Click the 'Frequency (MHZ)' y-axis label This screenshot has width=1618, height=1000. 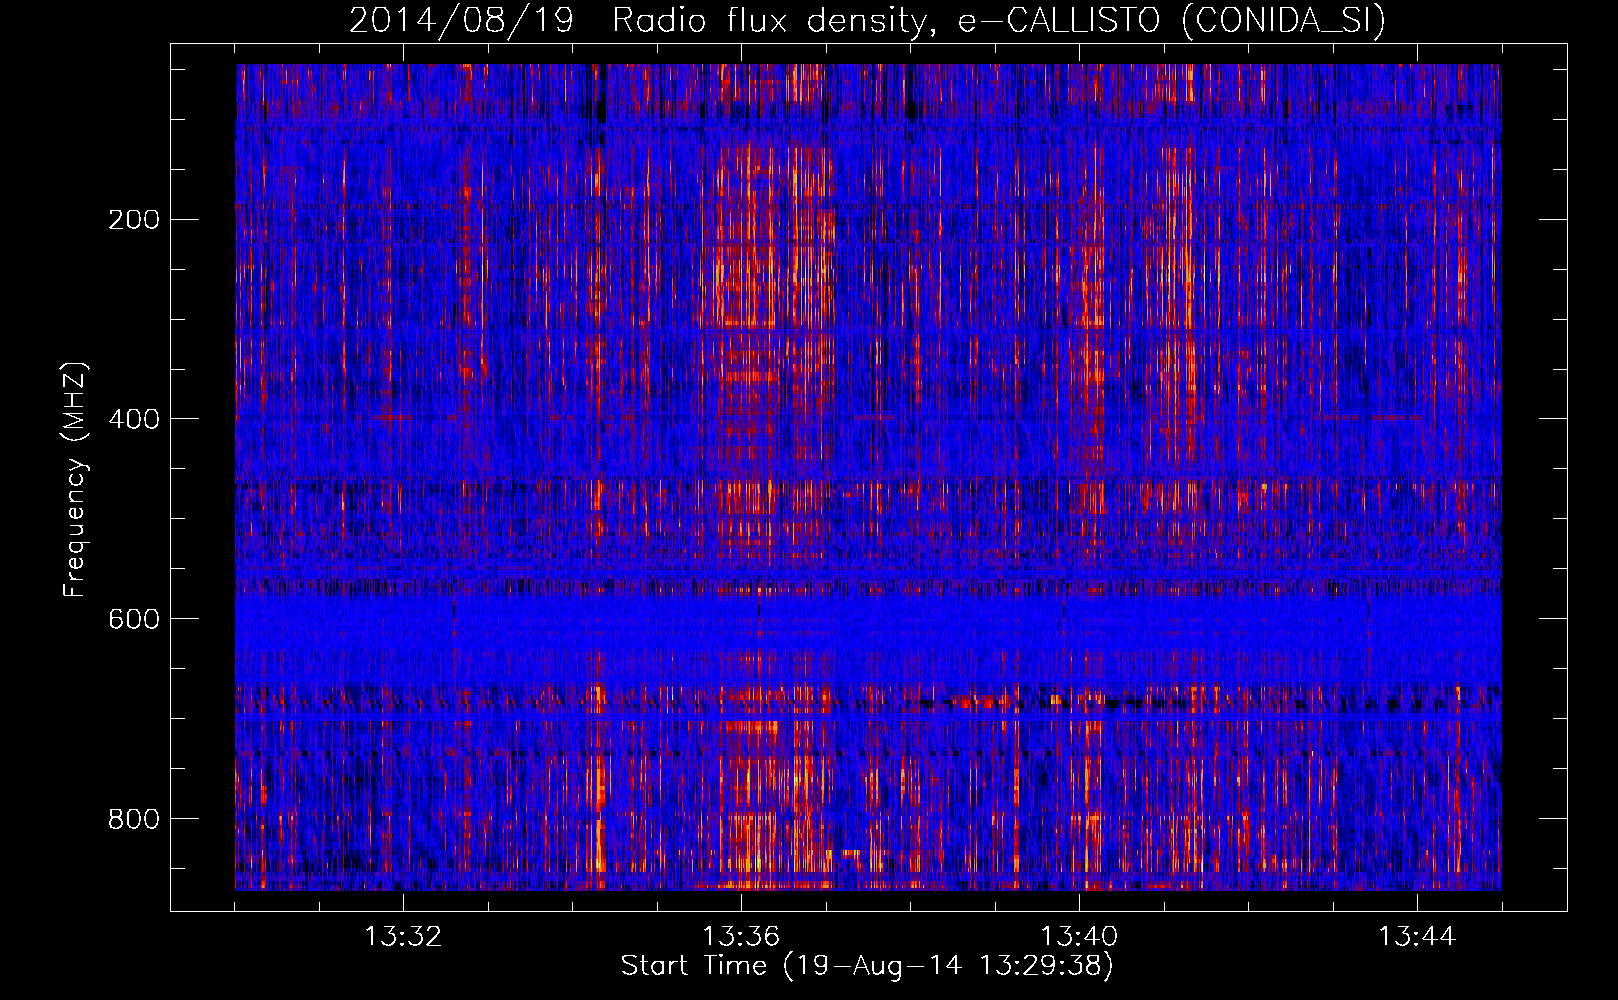click(75, 480)
